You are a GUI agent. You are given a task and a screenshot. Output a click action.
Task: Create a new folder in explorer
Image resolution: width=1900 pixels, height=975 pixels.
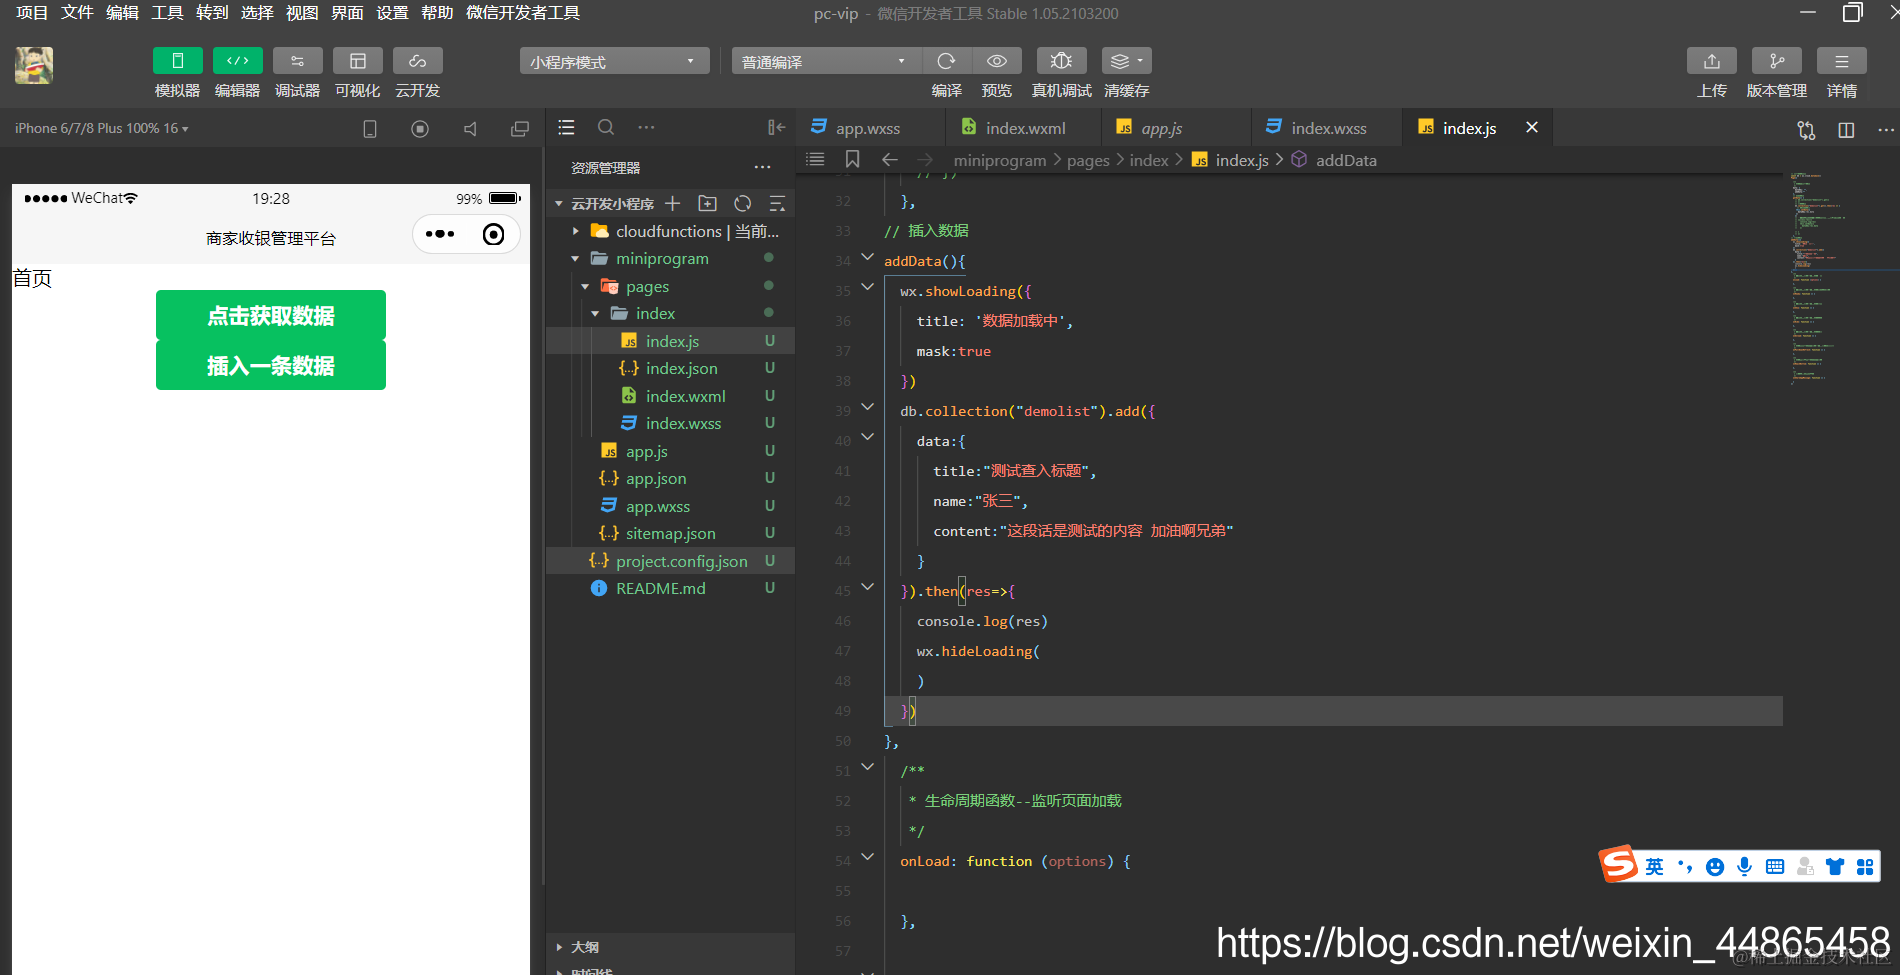pos(708,203)
